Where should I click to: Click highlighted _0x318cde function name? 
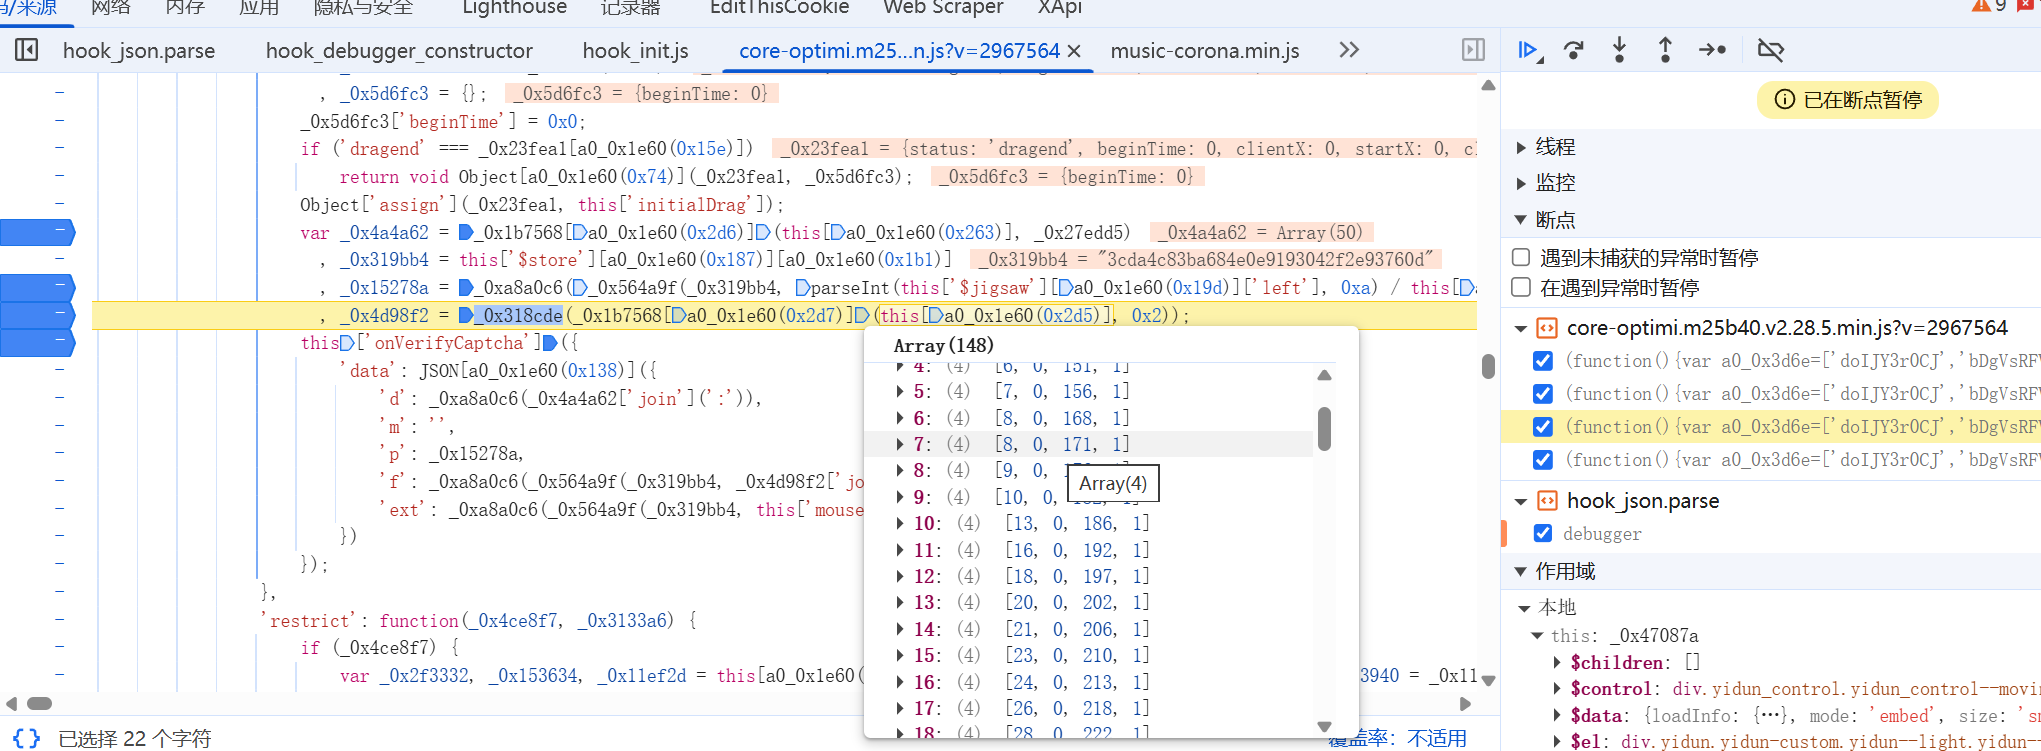(x=518, y=315)
